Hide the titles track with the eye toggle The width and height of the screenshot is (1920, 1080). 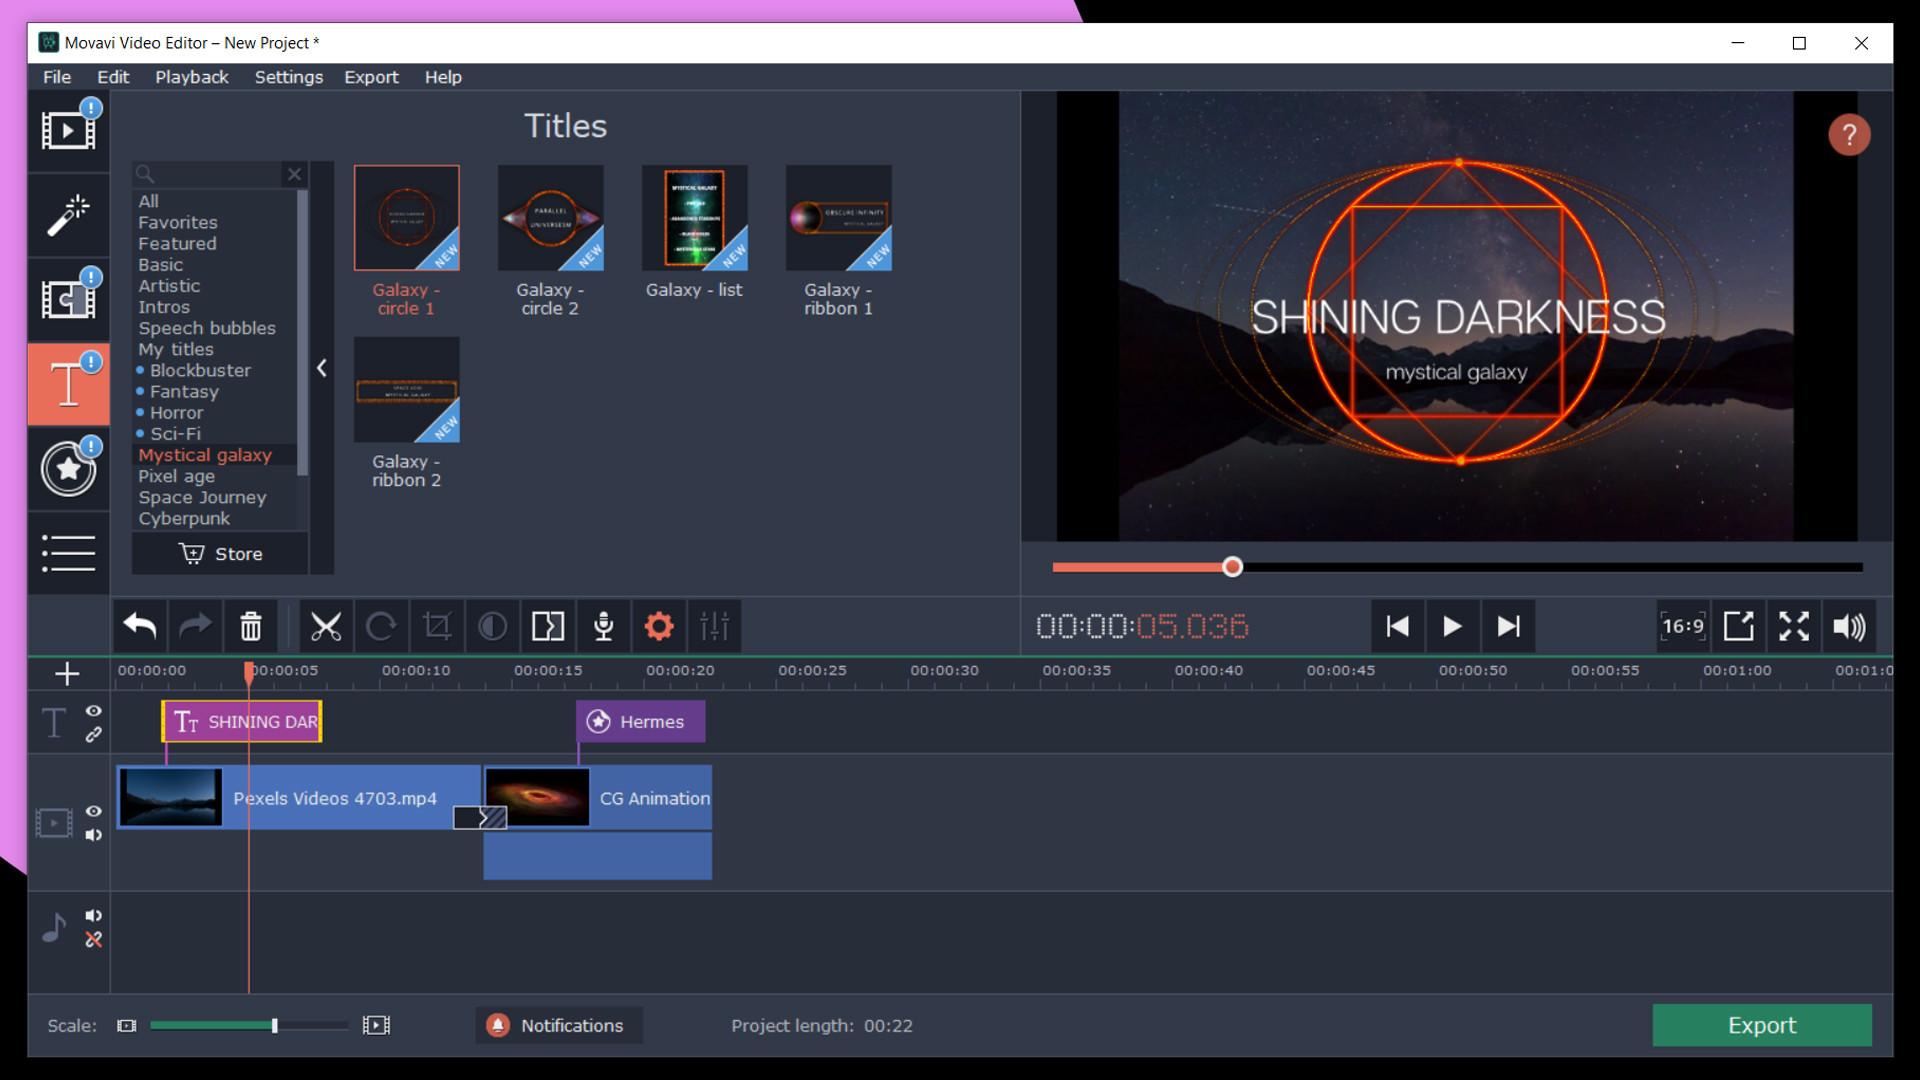[94, 711]
